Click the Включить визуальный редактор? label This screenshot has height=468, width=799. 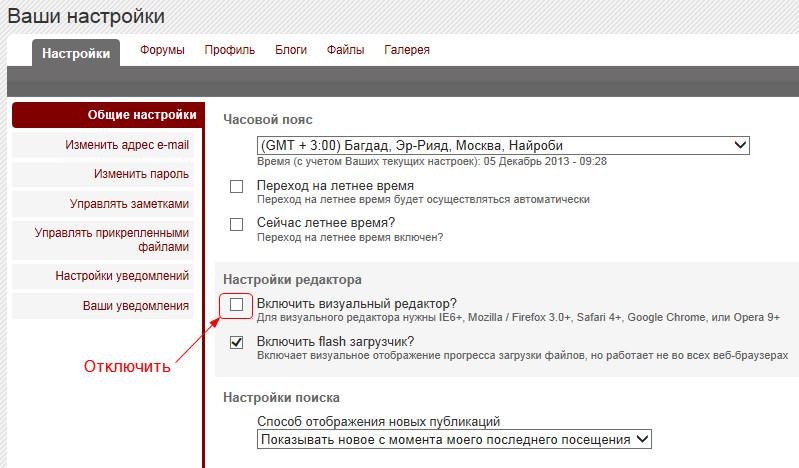(x=357, y=304)
